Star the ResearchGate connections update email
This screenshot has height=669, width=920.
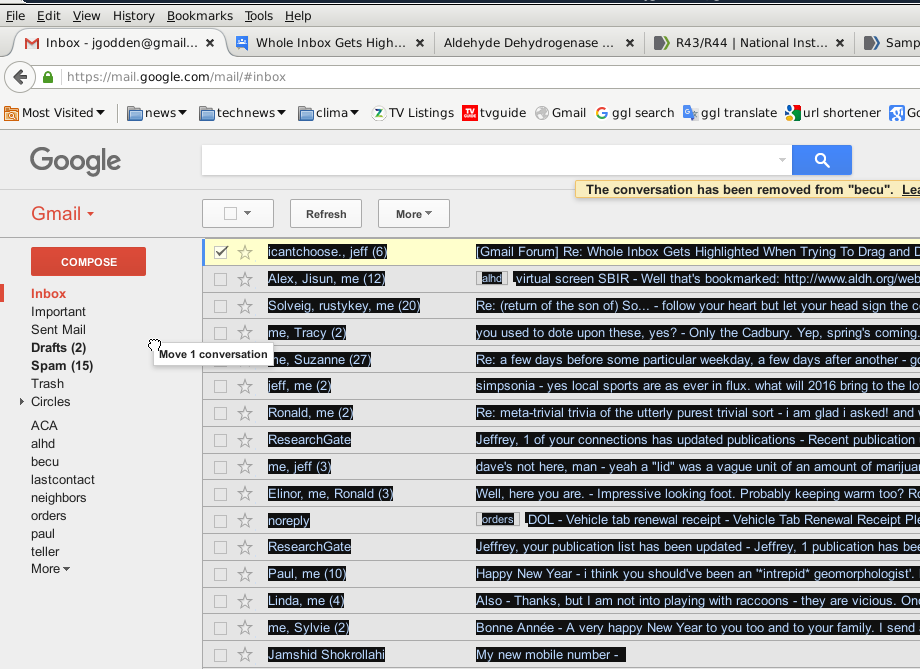pyautogui.click(x=245, y=440)
